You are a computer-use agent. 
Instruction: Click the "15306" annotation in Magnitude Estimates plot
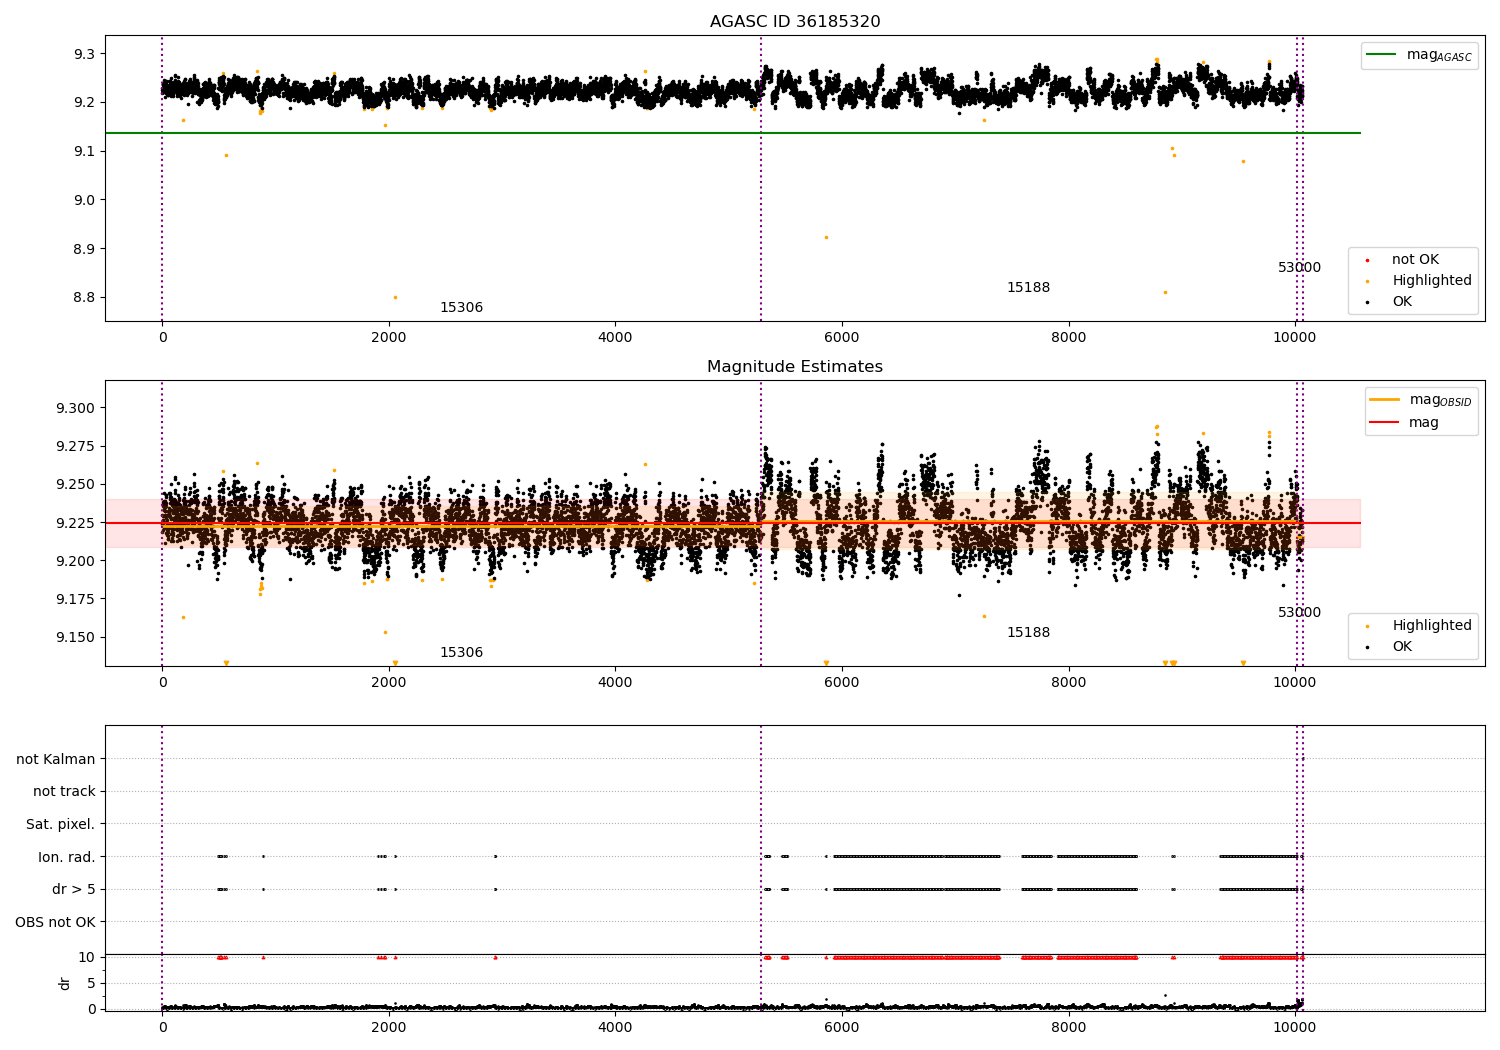pyautogui.click(x=461, y=653)
